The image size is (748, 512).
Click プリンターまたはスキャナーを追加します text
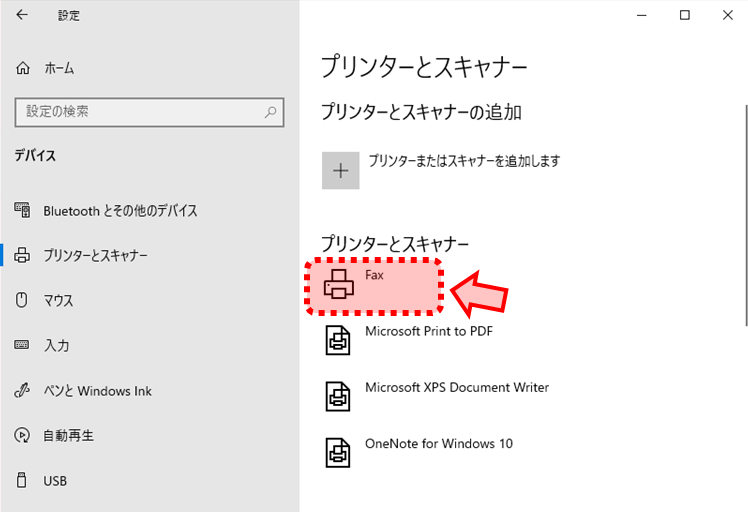(464, 160)
